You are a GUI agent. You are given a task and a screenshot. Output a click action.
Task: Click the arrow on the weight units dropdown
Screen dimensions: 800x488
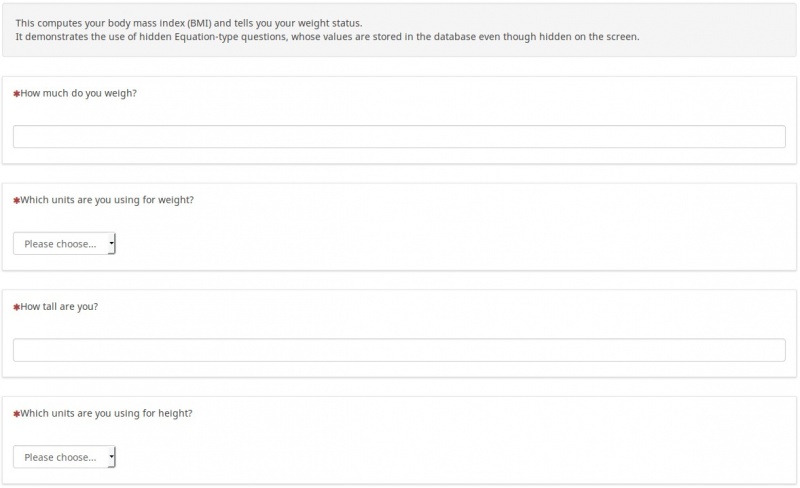point(111,243)
